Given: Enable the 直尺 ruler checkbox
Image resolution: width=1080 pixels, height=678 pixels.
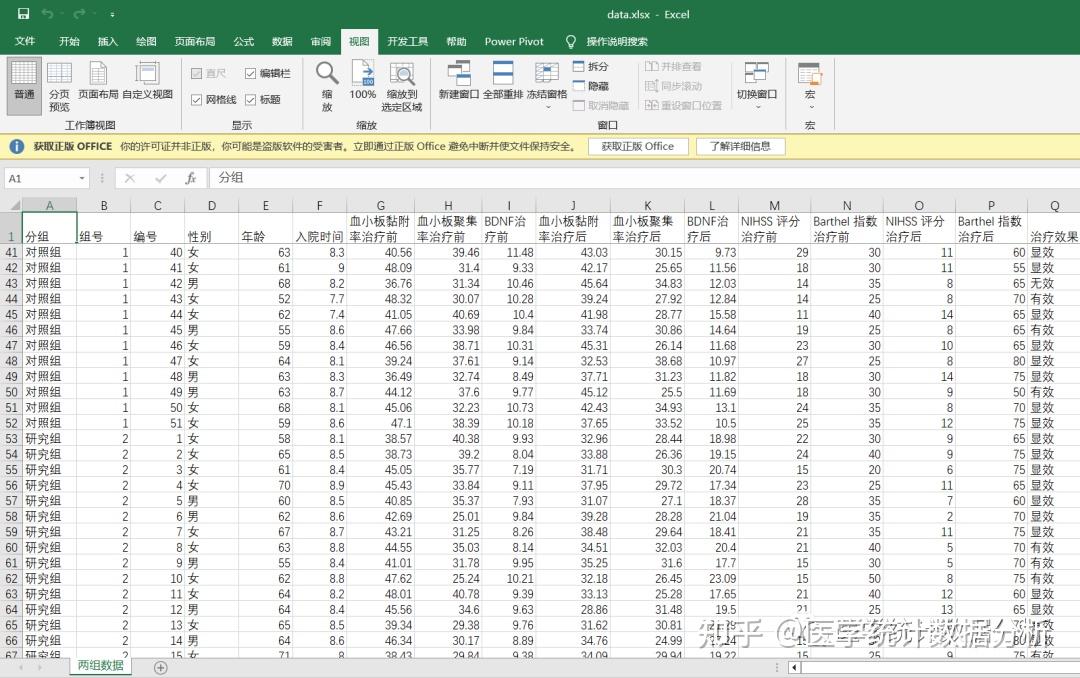Looking at the screenshot, I should tap(195, 72).
